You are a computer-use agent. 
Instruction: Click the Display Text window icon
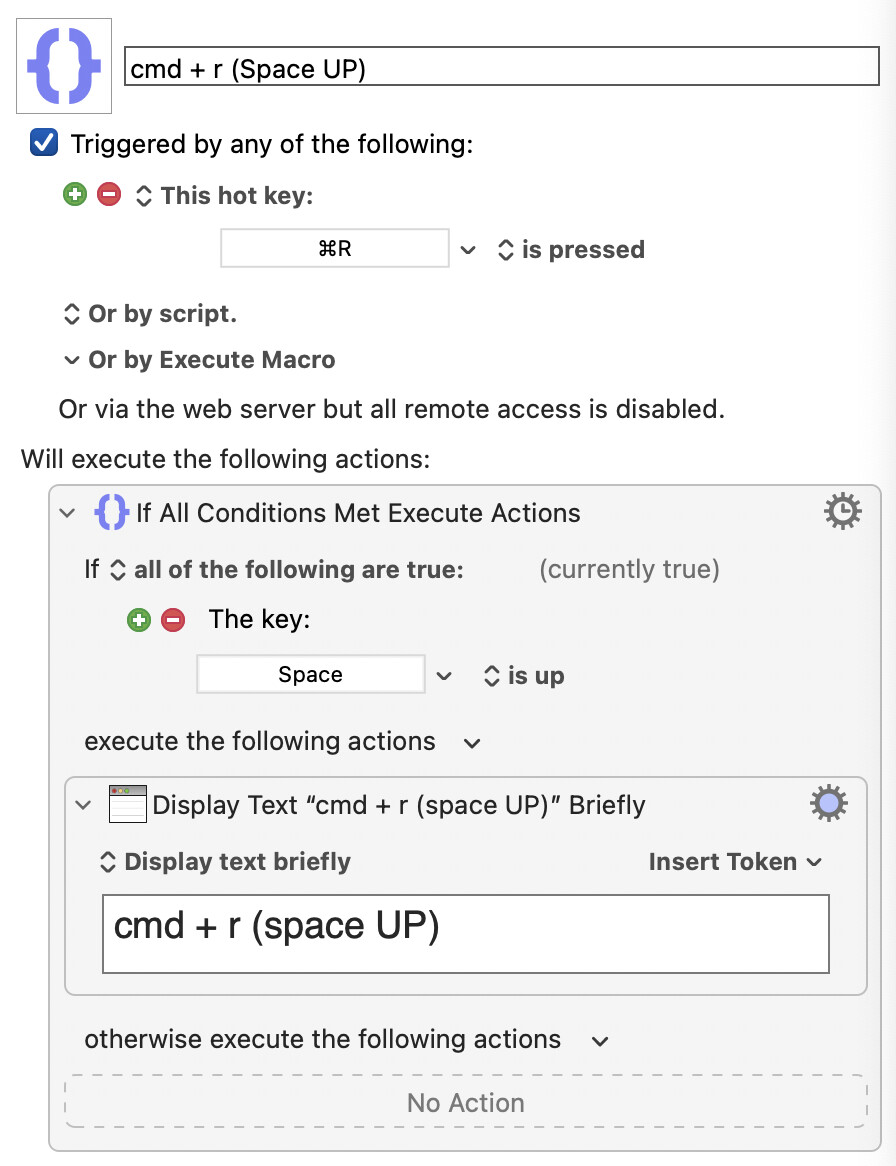click(x=128, y=805)
